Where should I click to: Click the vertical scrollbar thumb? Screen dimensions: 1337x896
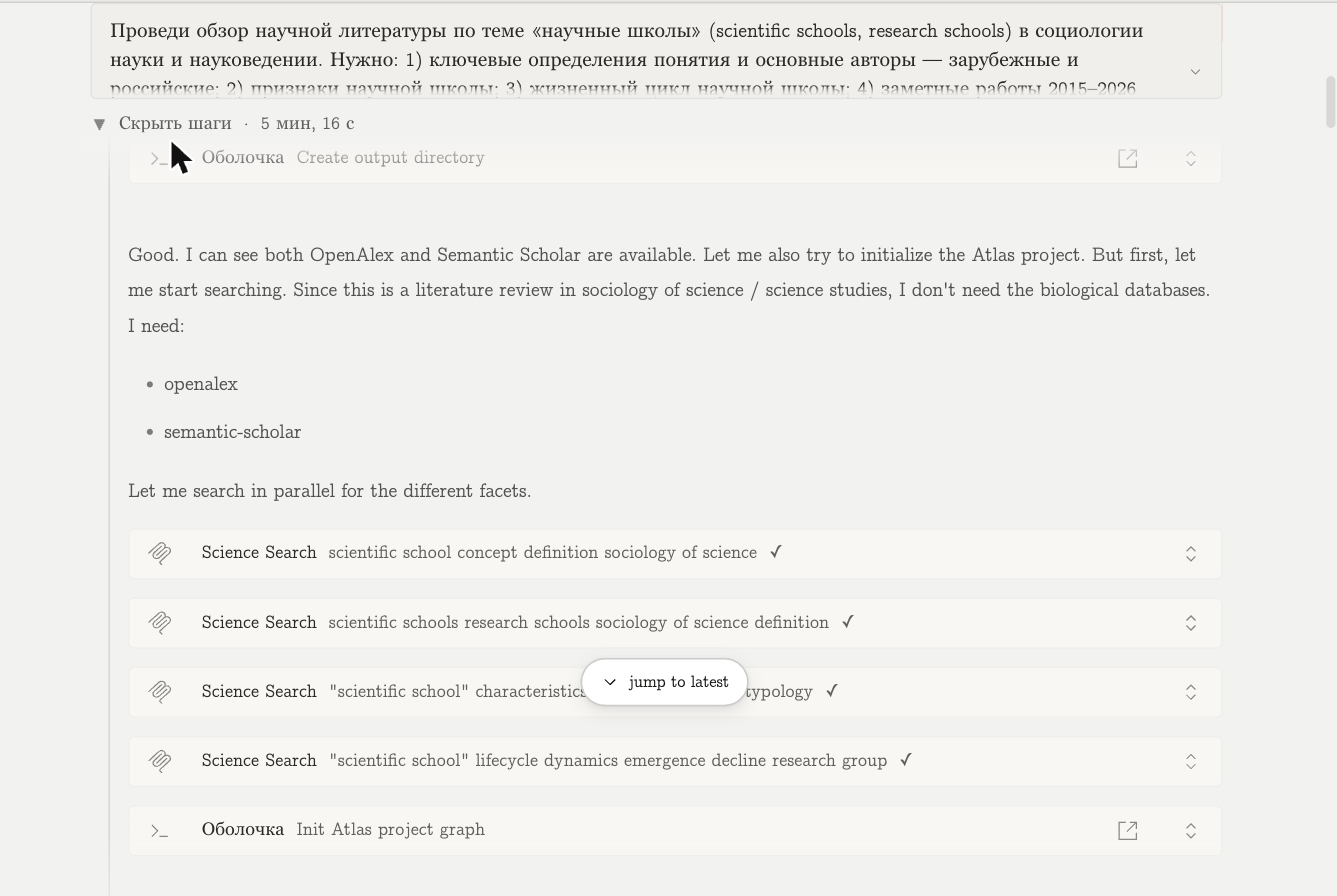[1330, 102]
